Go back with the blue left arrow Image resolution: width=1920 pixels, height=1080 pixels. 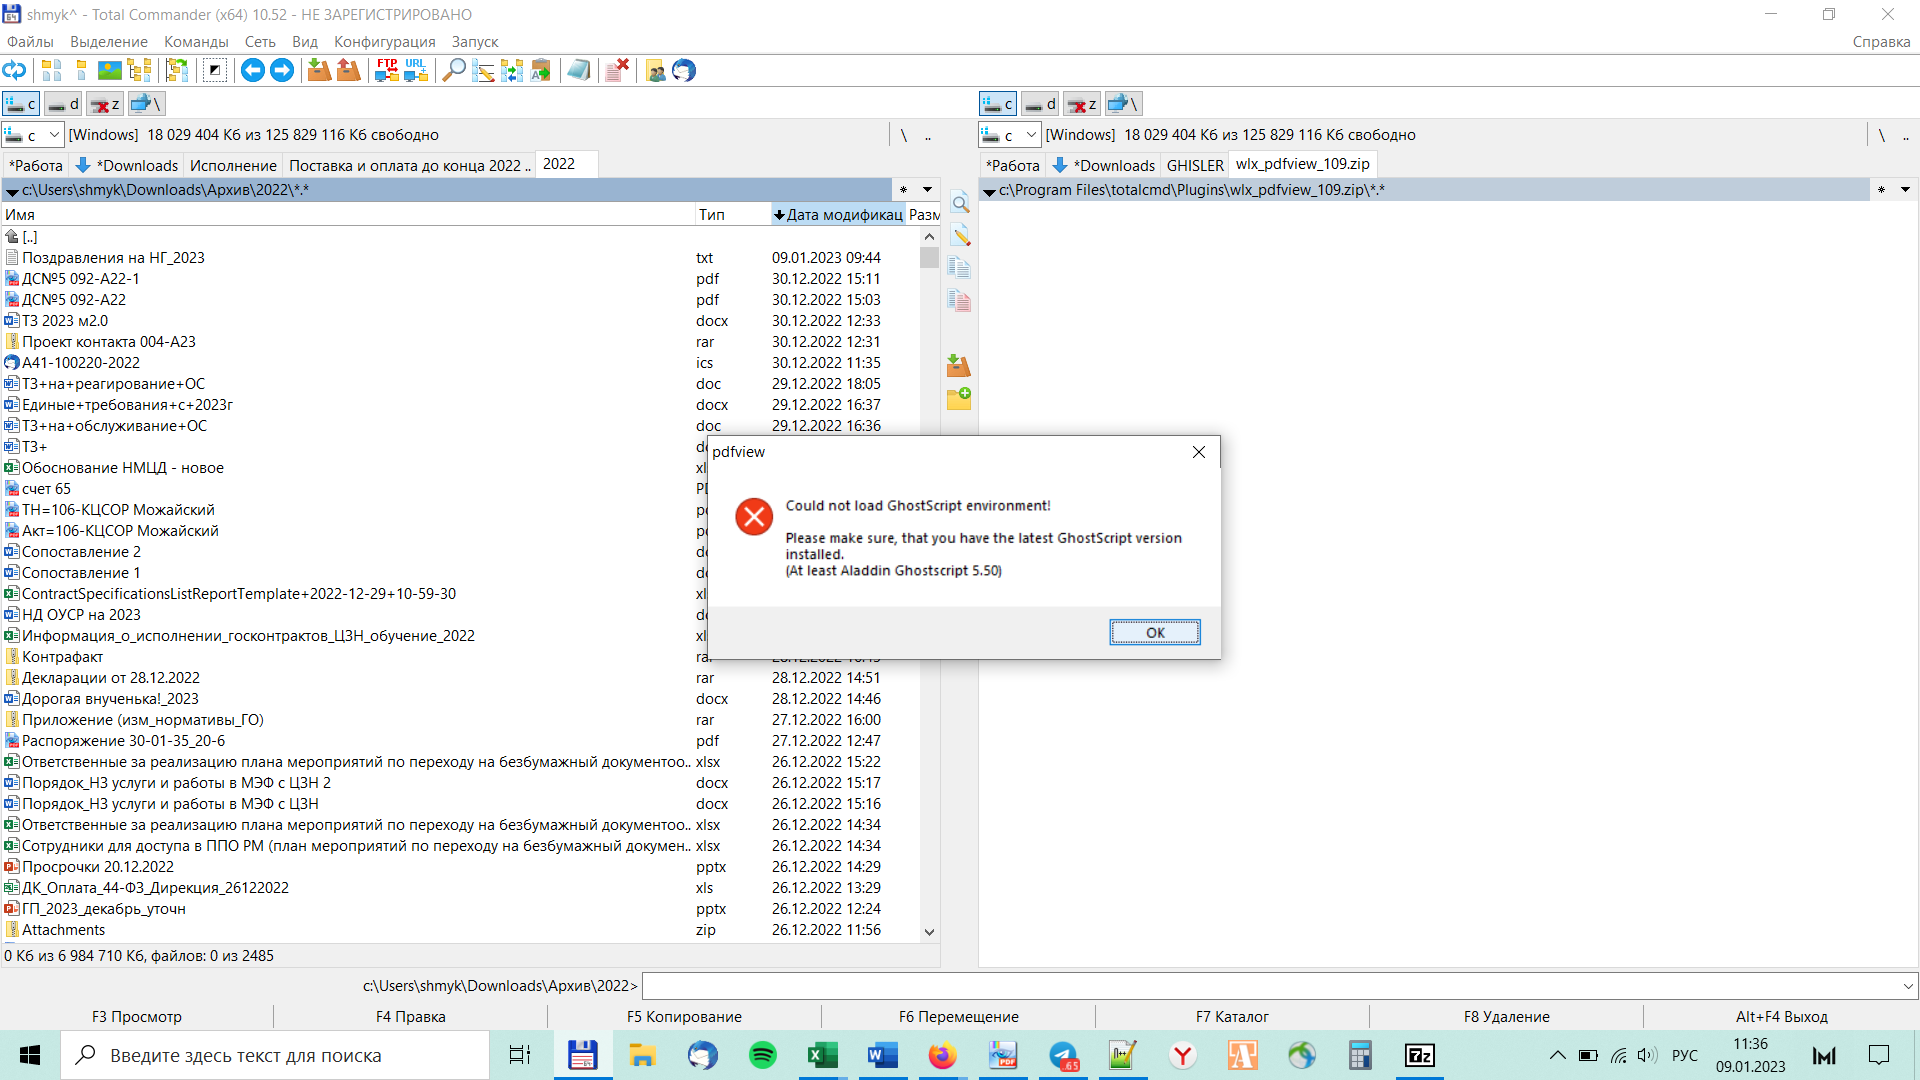click(x=253, y=70)
